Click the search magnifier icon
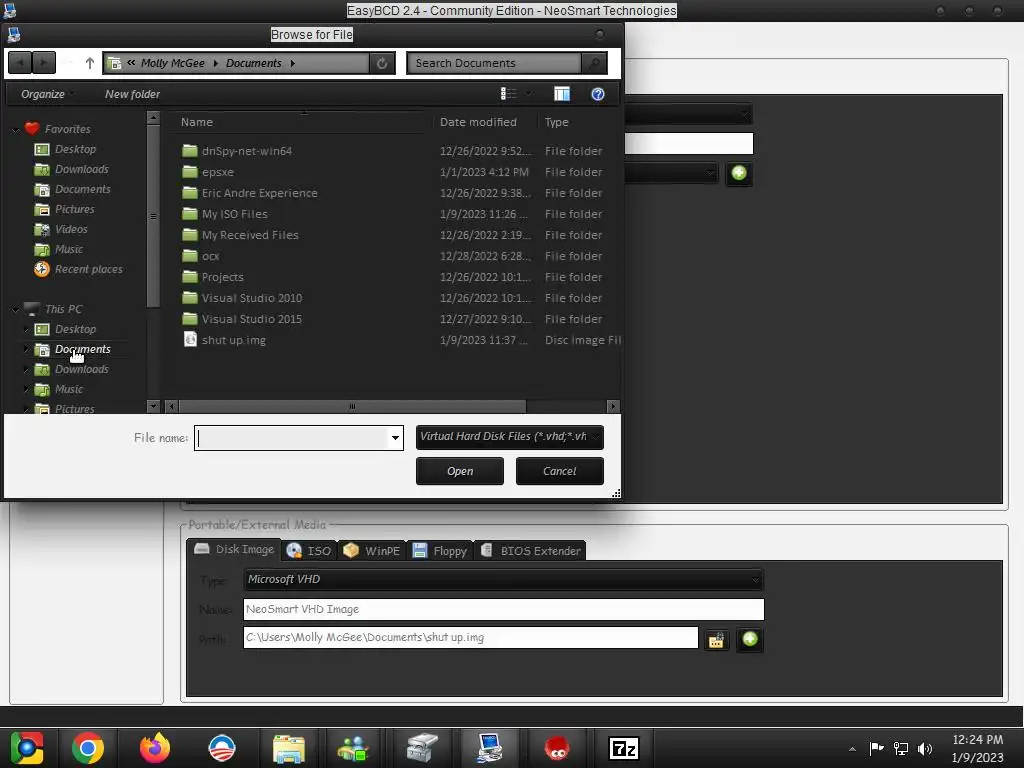The image size is (1024, 768). coord(594,63)
